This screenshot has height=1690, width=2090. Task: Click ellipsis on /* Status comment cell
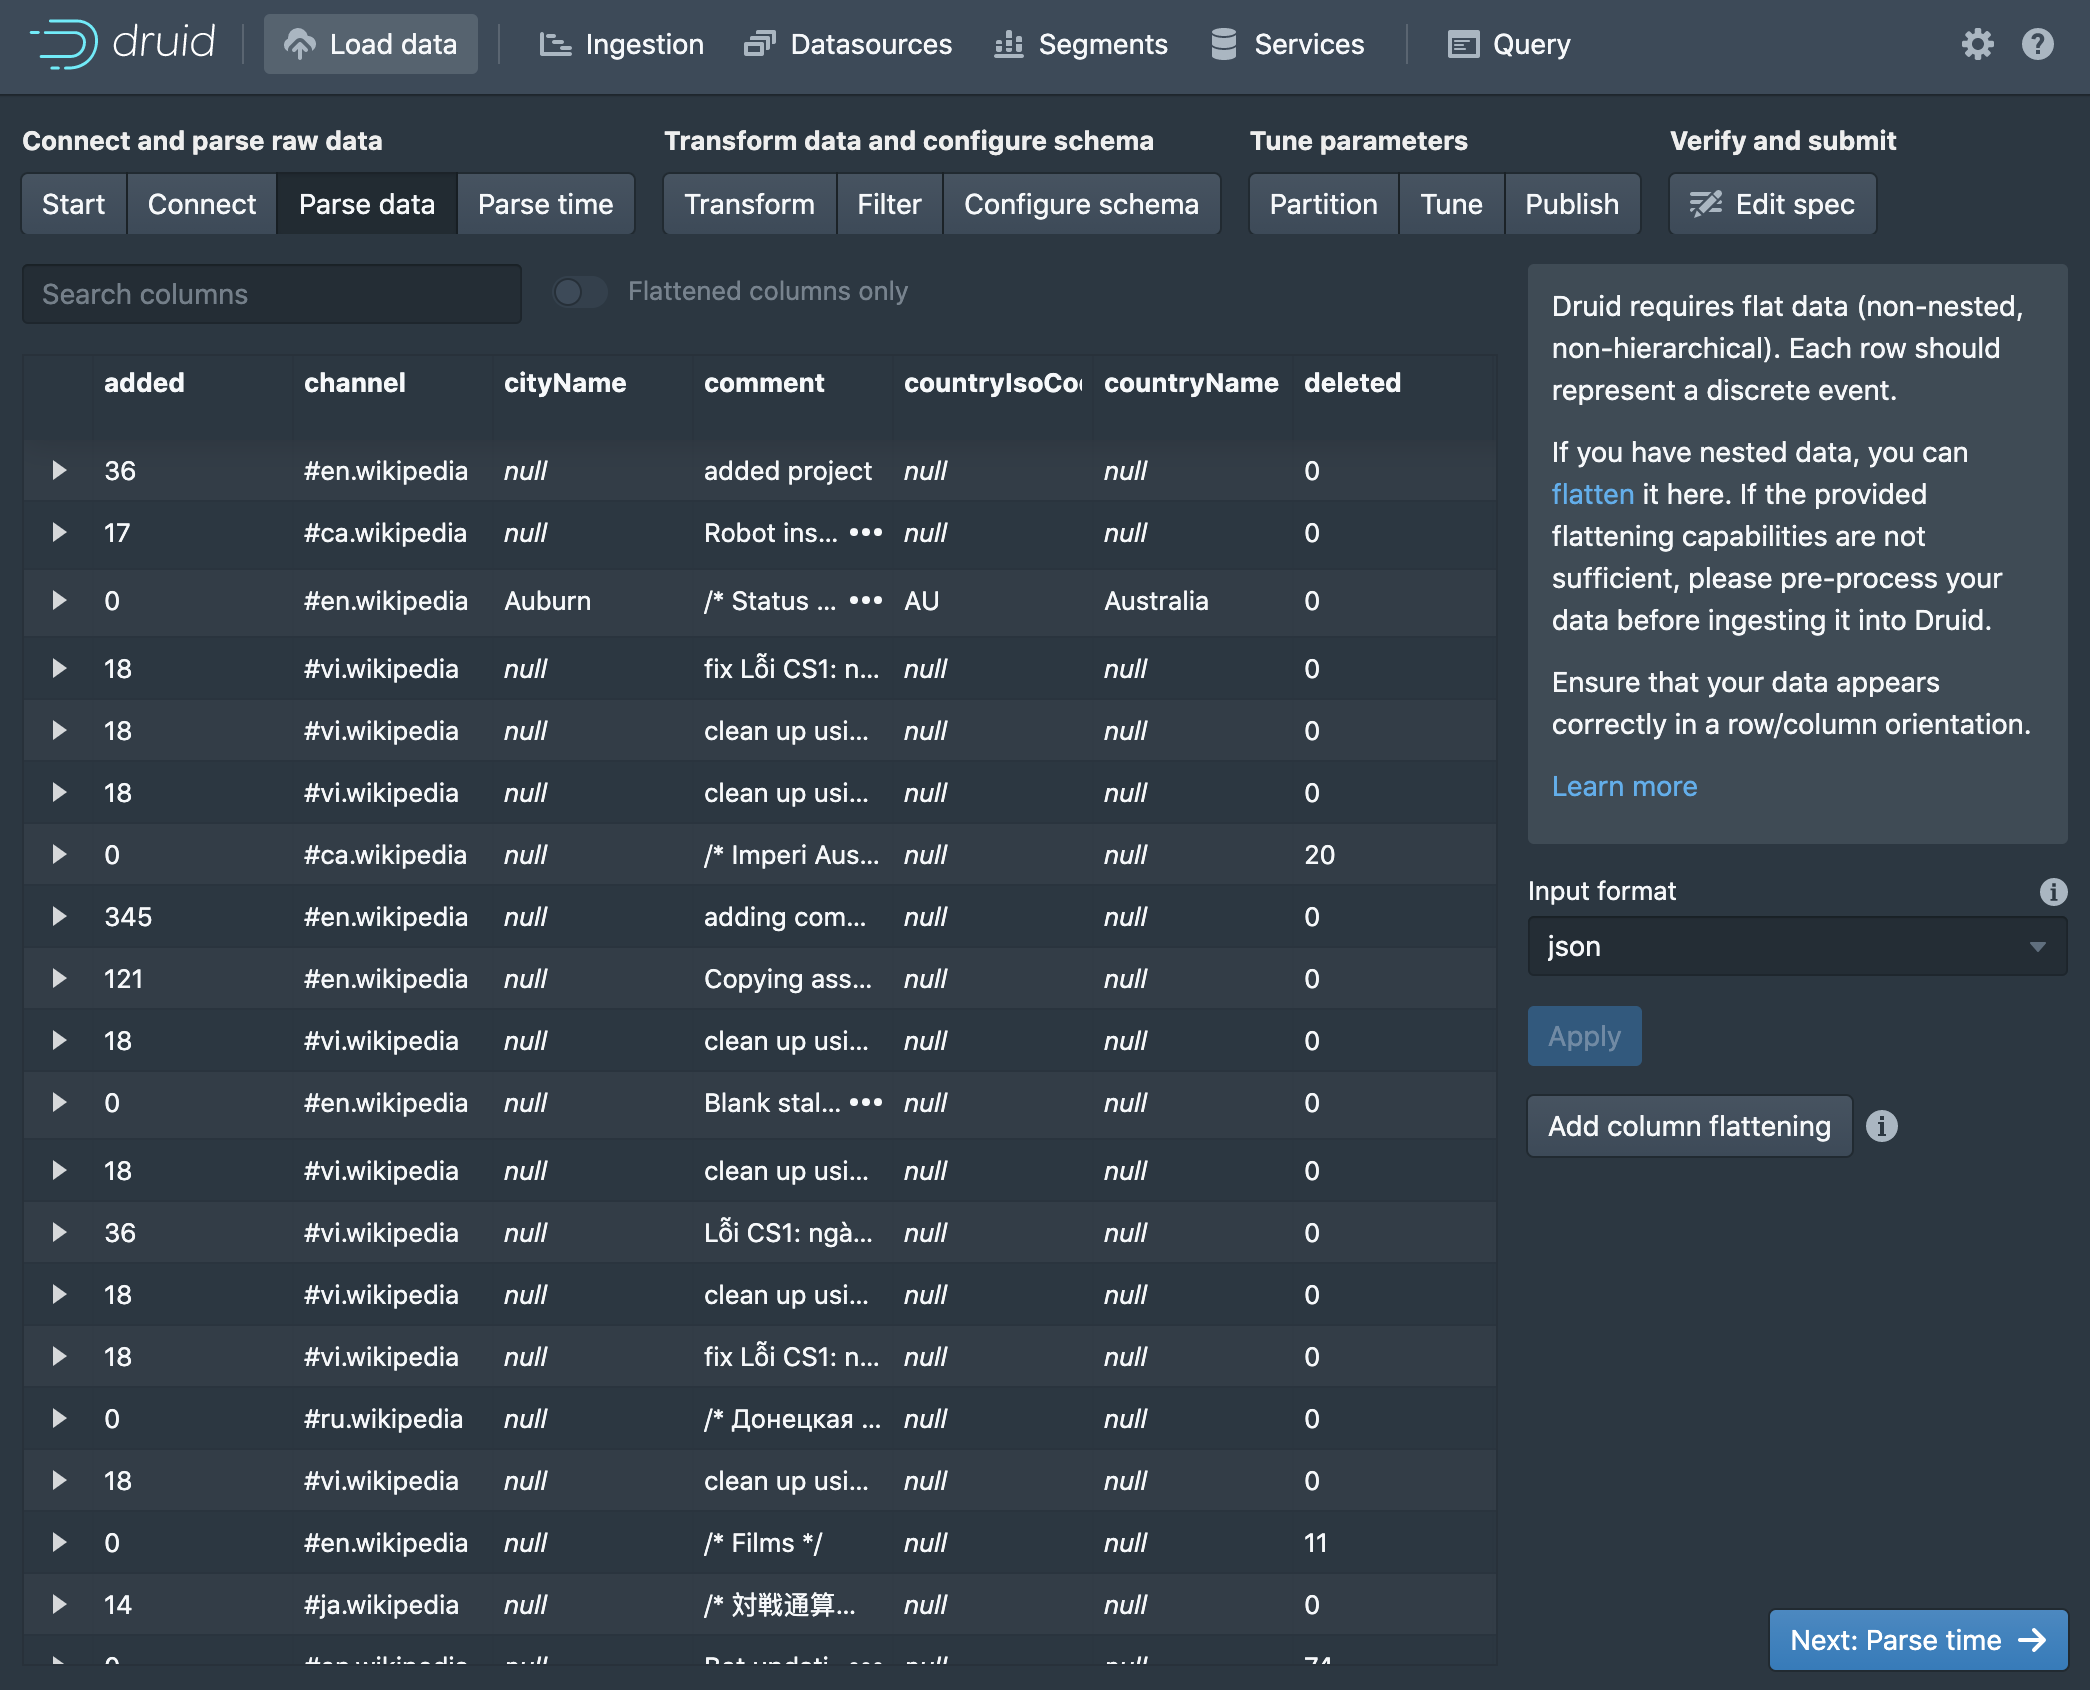point(865,601)
